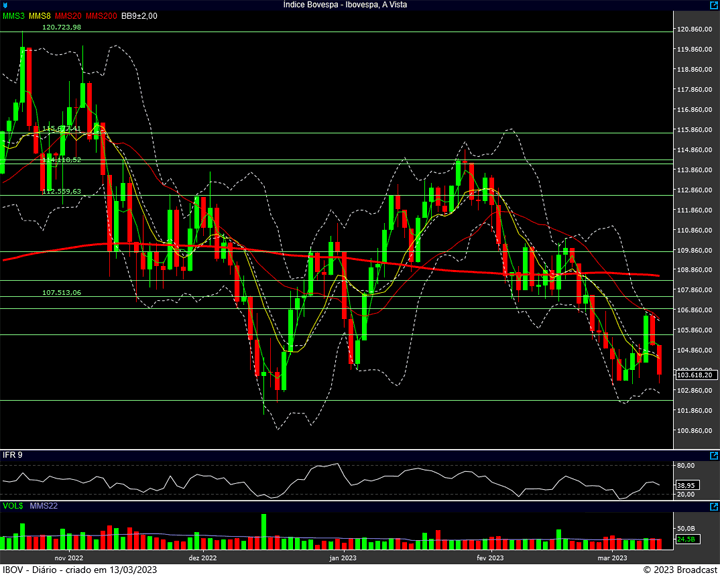Select the BB9±2,00 Bollinger Bands label
The image size is (720, 575).
[x=139, y=16]
